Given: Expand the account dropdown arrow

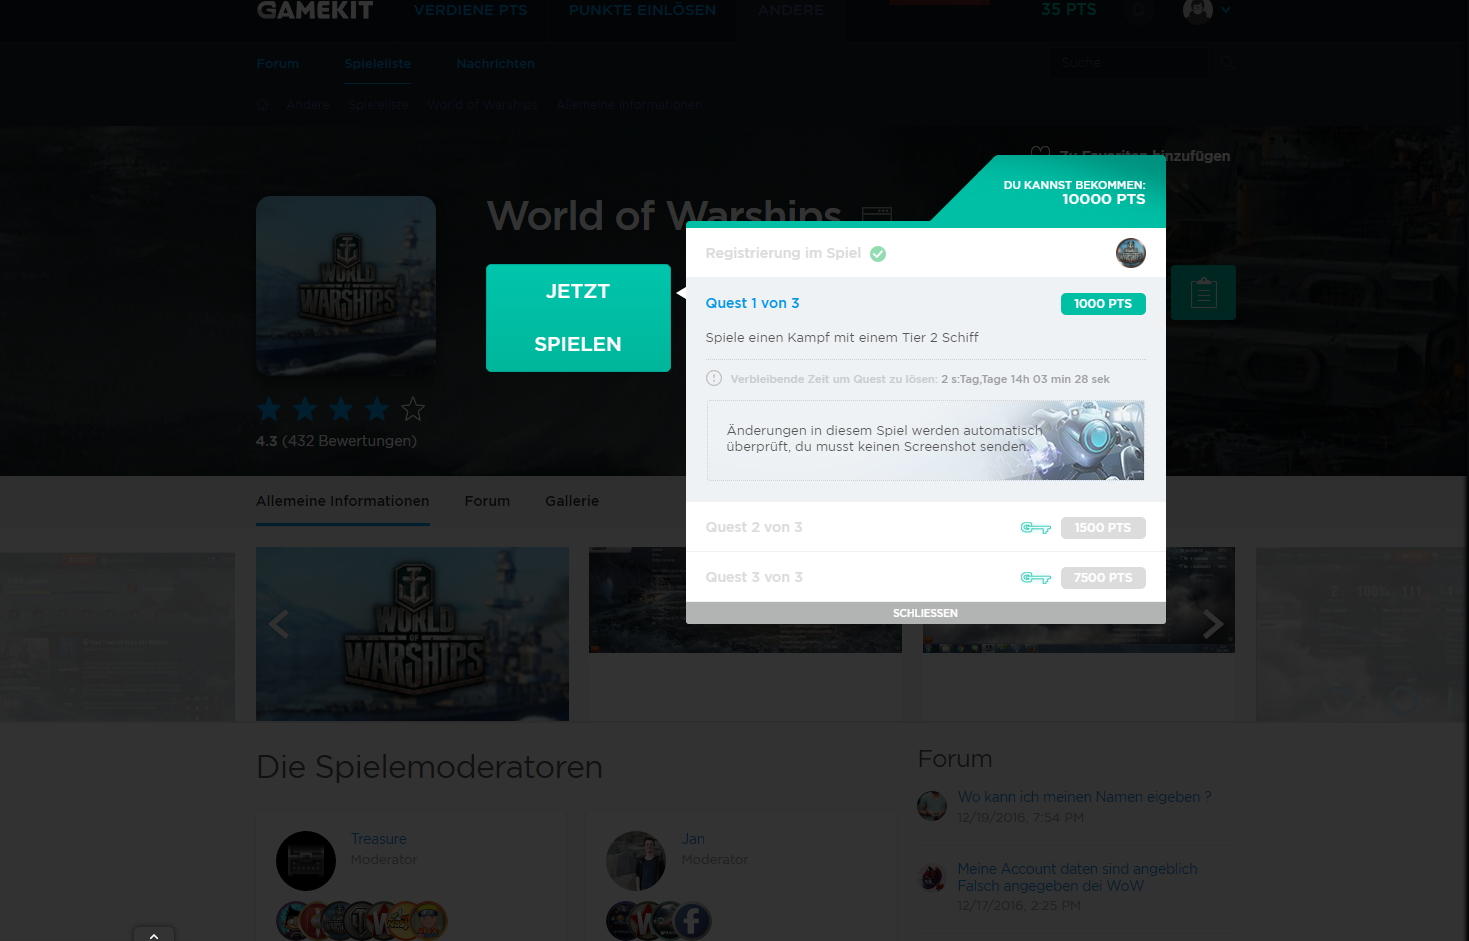Looking at the screenshot, I should (1226, 10).
